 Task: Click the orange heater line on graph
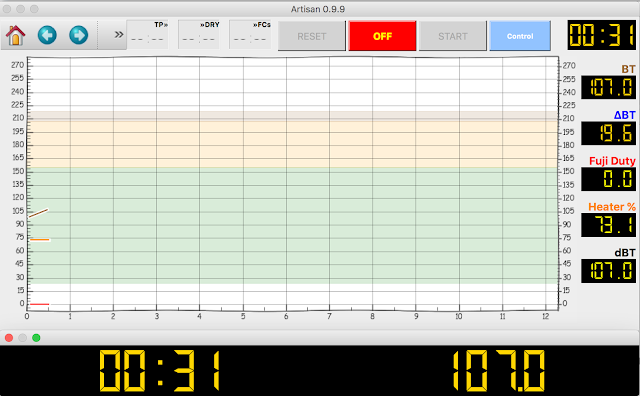pos(40,240)
